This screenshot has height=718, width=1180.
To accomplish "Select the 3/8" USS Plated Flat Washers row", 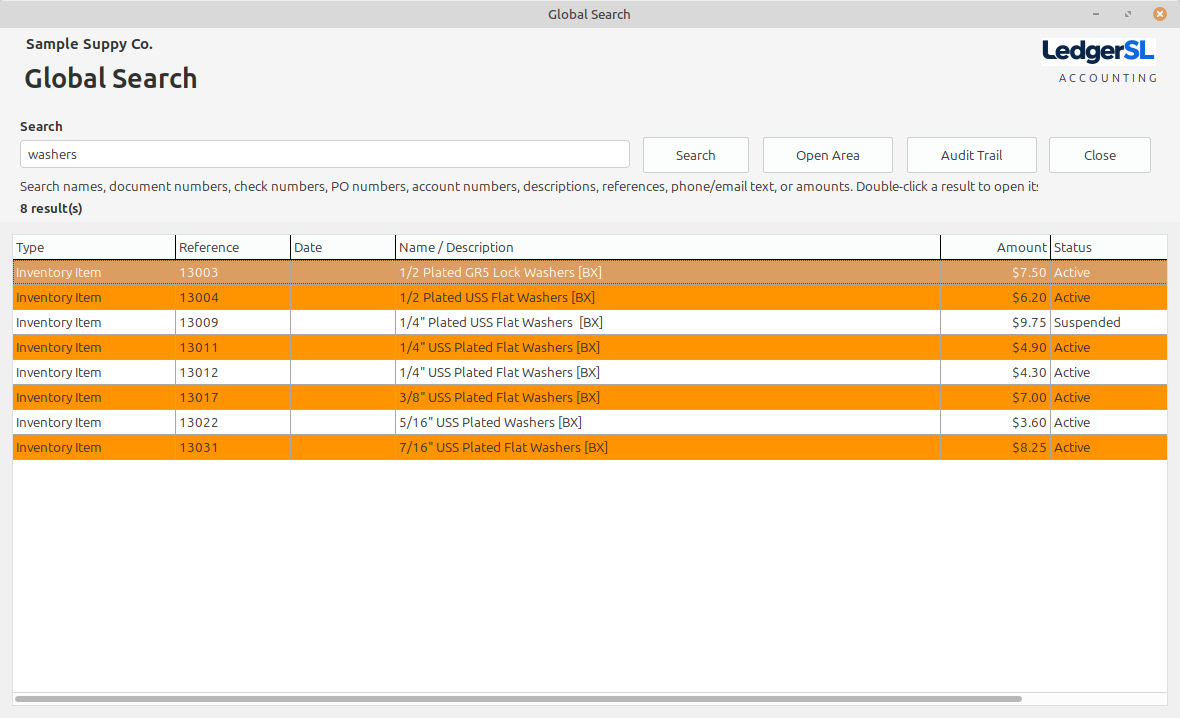I will pos(590,397).
